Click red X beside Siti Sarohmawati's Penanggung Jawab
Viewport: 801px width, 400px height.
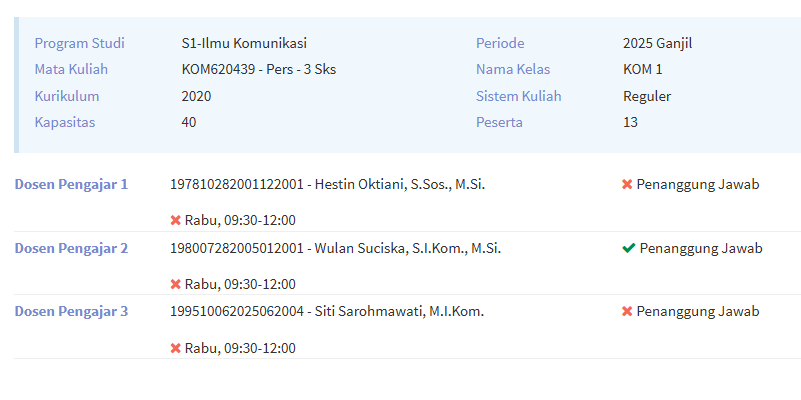click(x=627, y=311)
